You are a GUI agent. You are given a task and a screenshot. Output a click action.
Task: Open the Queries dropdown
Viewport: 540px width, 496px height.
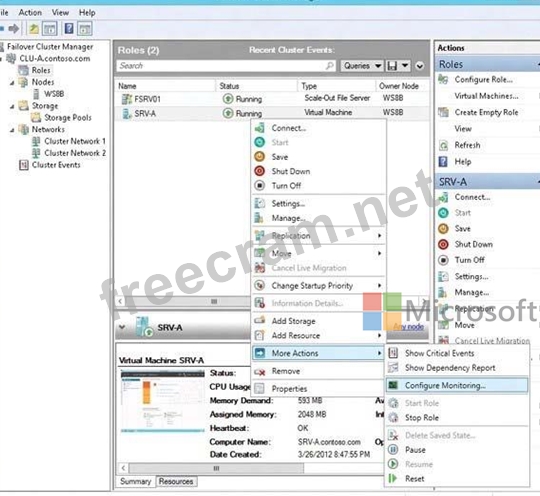362,65
